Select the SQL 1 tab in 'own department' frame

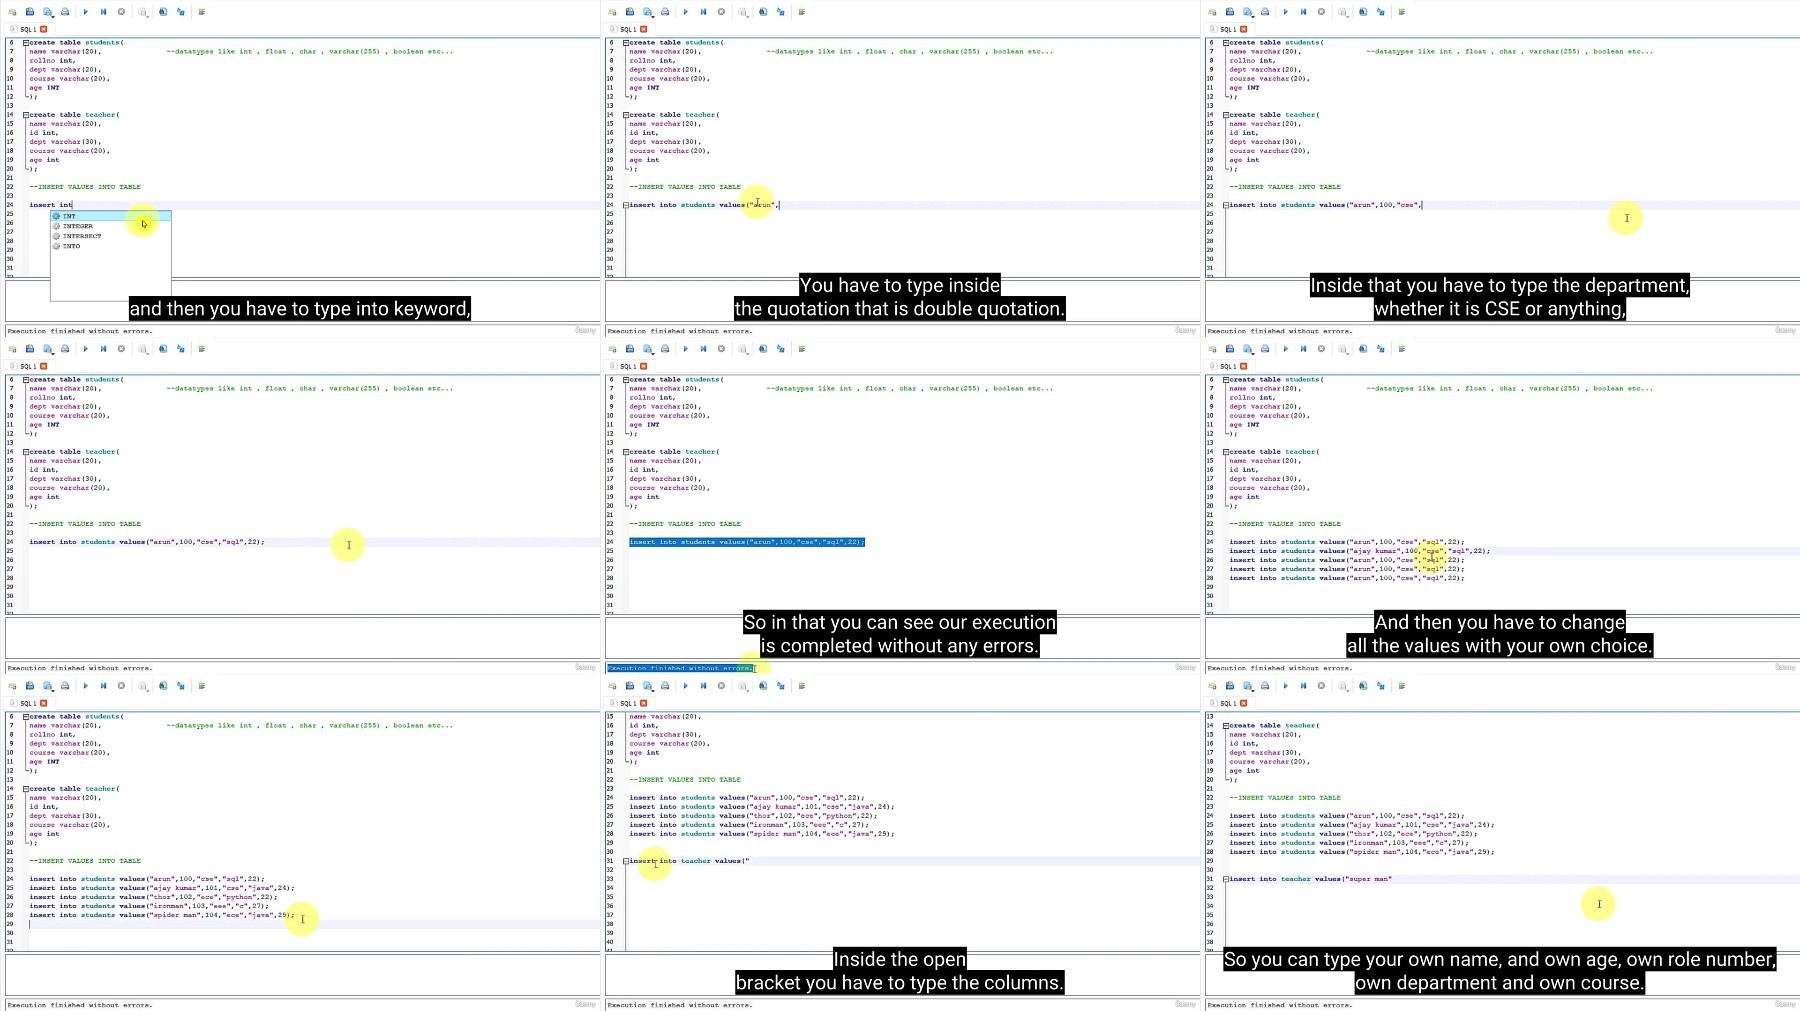tap(1228, 703)
